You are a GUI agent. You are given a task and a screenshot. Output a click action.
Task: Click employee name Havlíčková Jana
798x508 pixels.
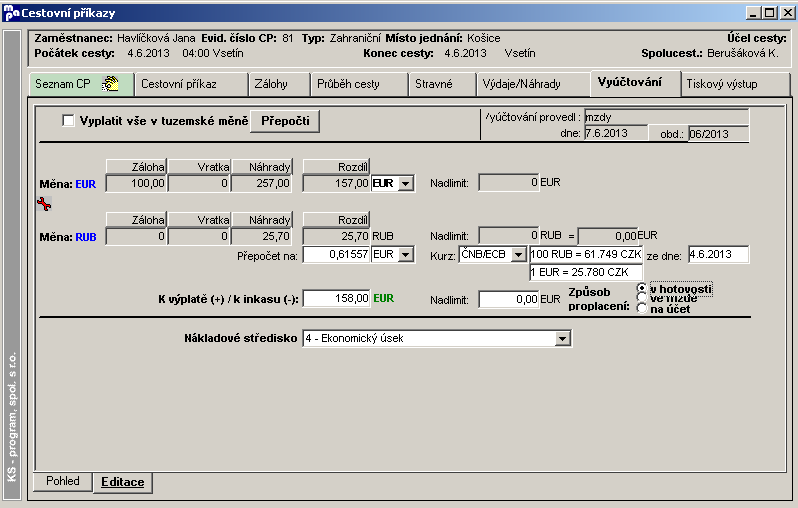click(x=156, y=38)
